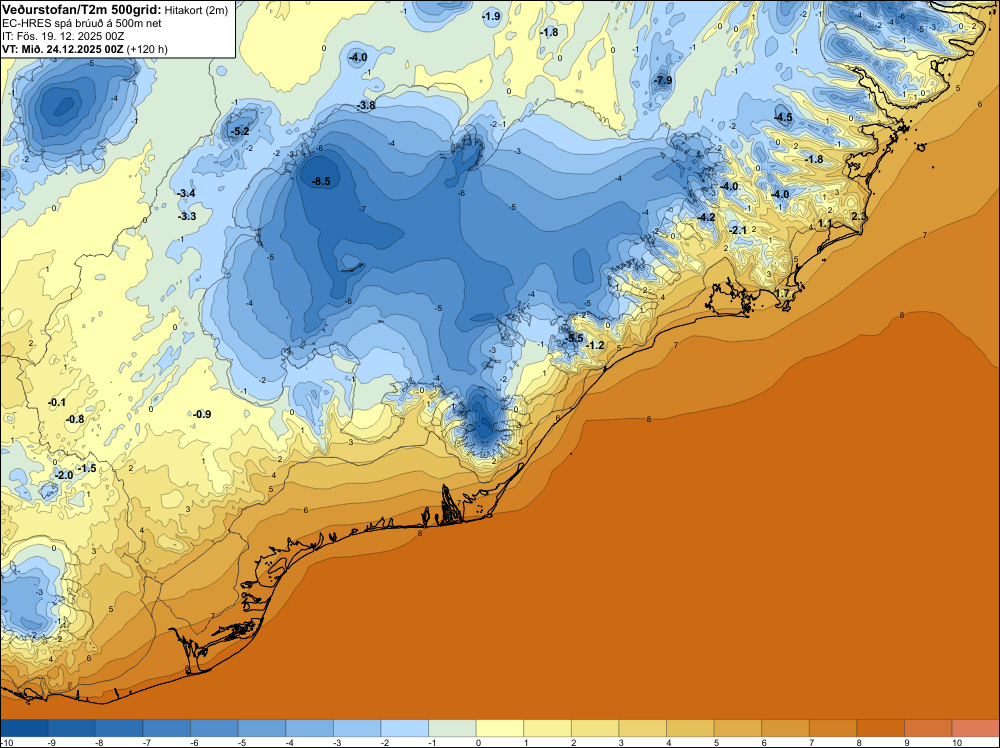Click the -2.1 temperature value
Image resolution: width=1000 pixels, height=748 pixels.
click(x=737, y=230)
